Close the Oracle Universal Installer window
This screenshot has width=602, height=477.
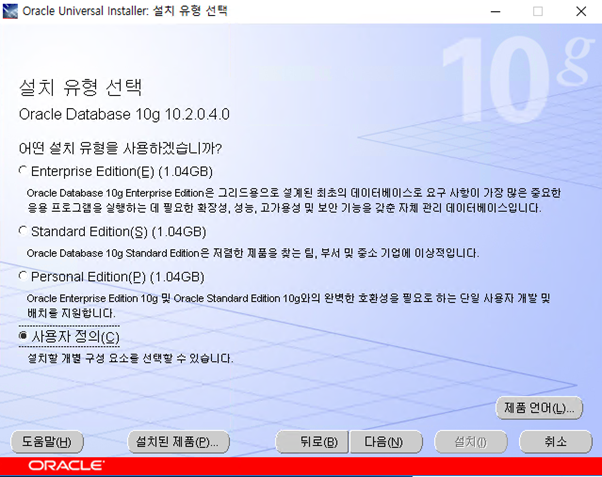click(581, 12)
